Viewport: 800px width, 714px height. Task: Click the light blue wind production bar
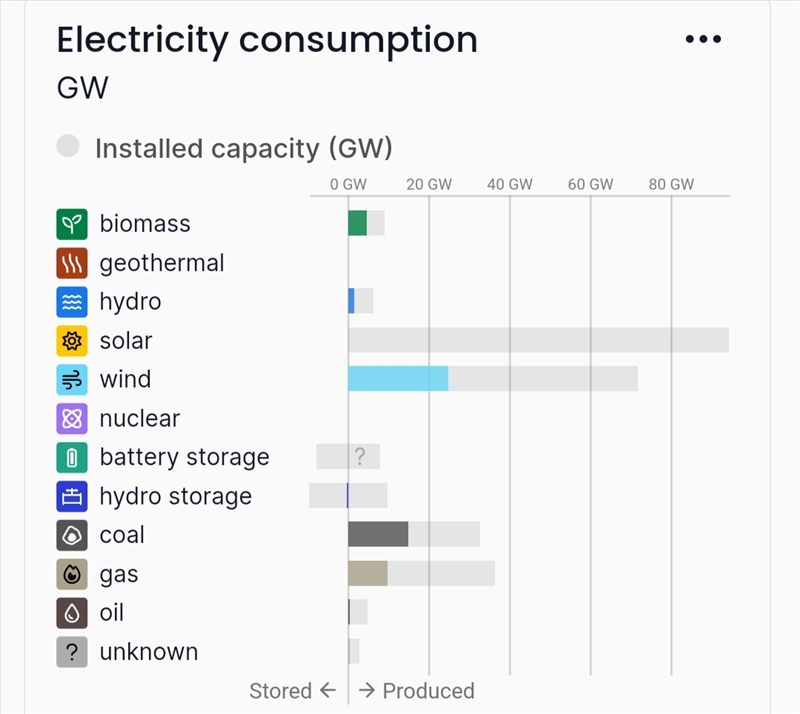[x=398, y=379]
